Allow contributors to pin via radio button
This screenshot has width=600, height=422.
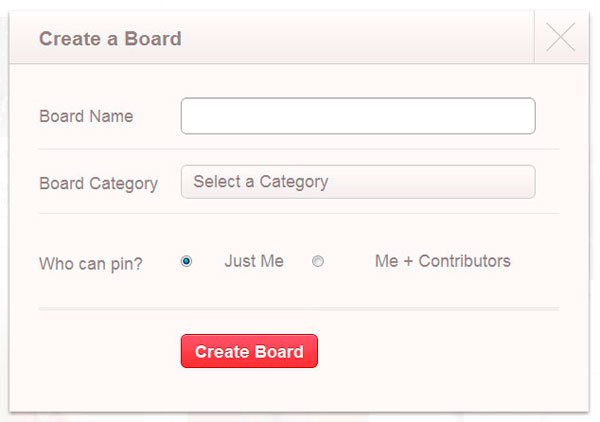(318, 262)
